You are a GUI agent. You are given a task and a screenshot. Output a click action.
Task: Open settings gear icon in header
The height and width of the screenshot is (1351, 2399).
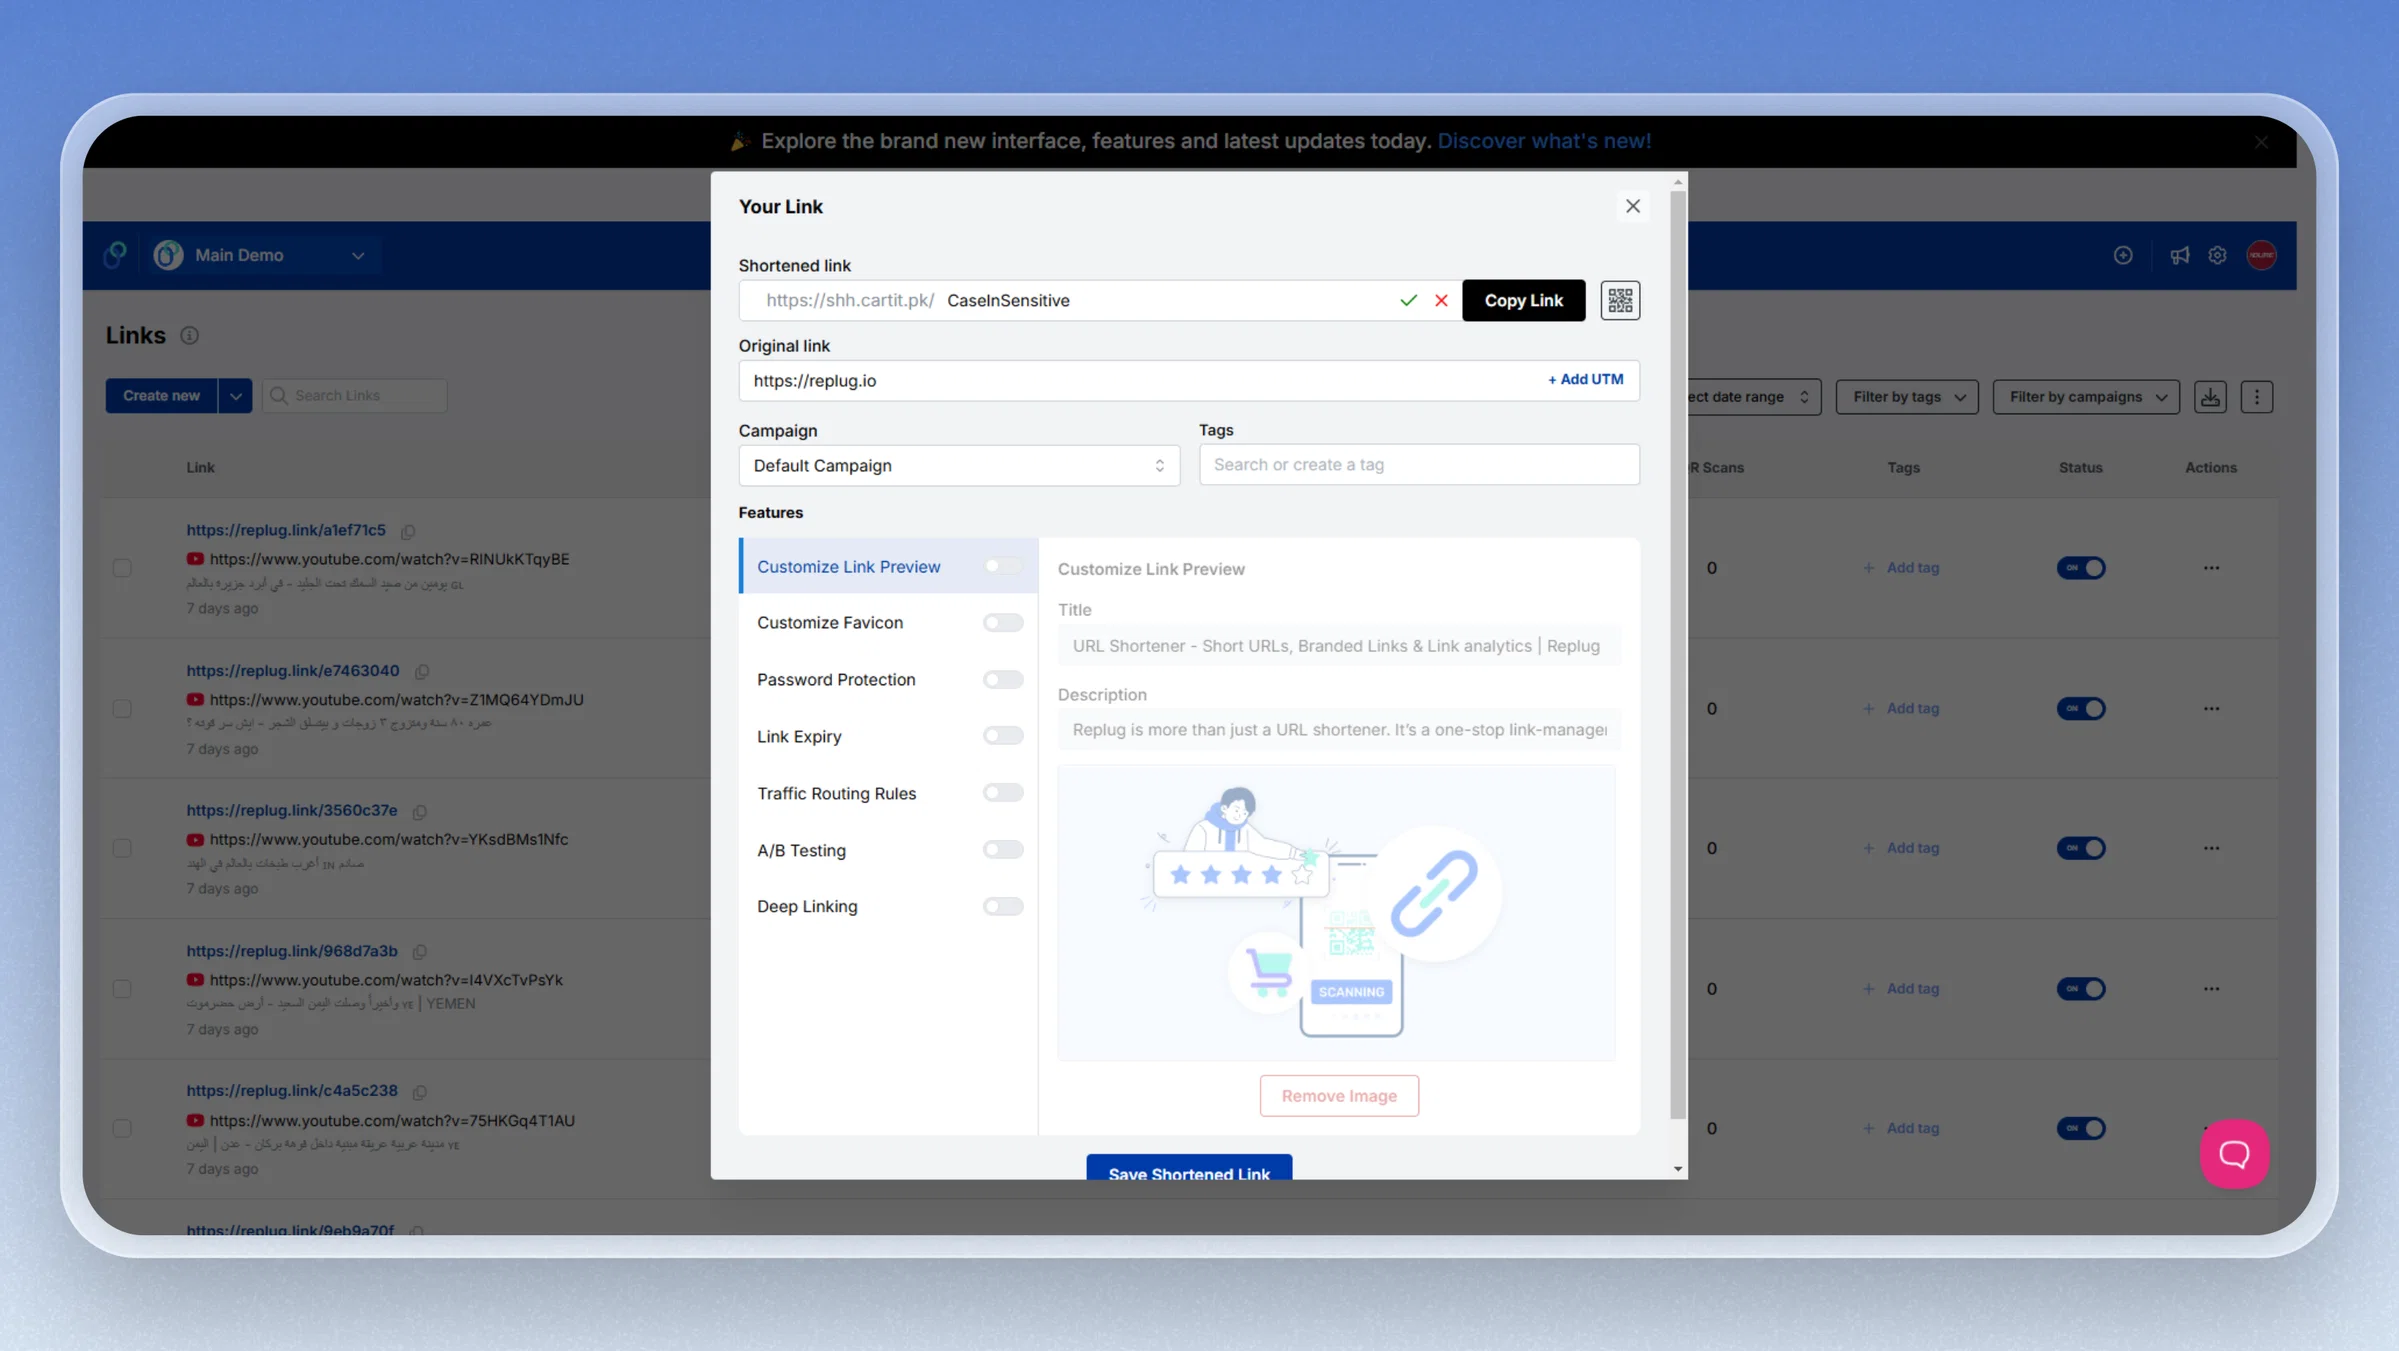2217,255
